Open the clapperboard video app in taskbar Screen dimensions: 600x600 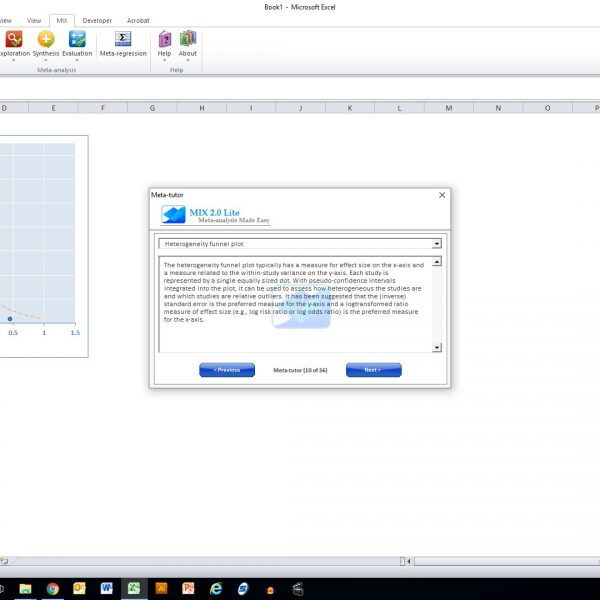298,589
